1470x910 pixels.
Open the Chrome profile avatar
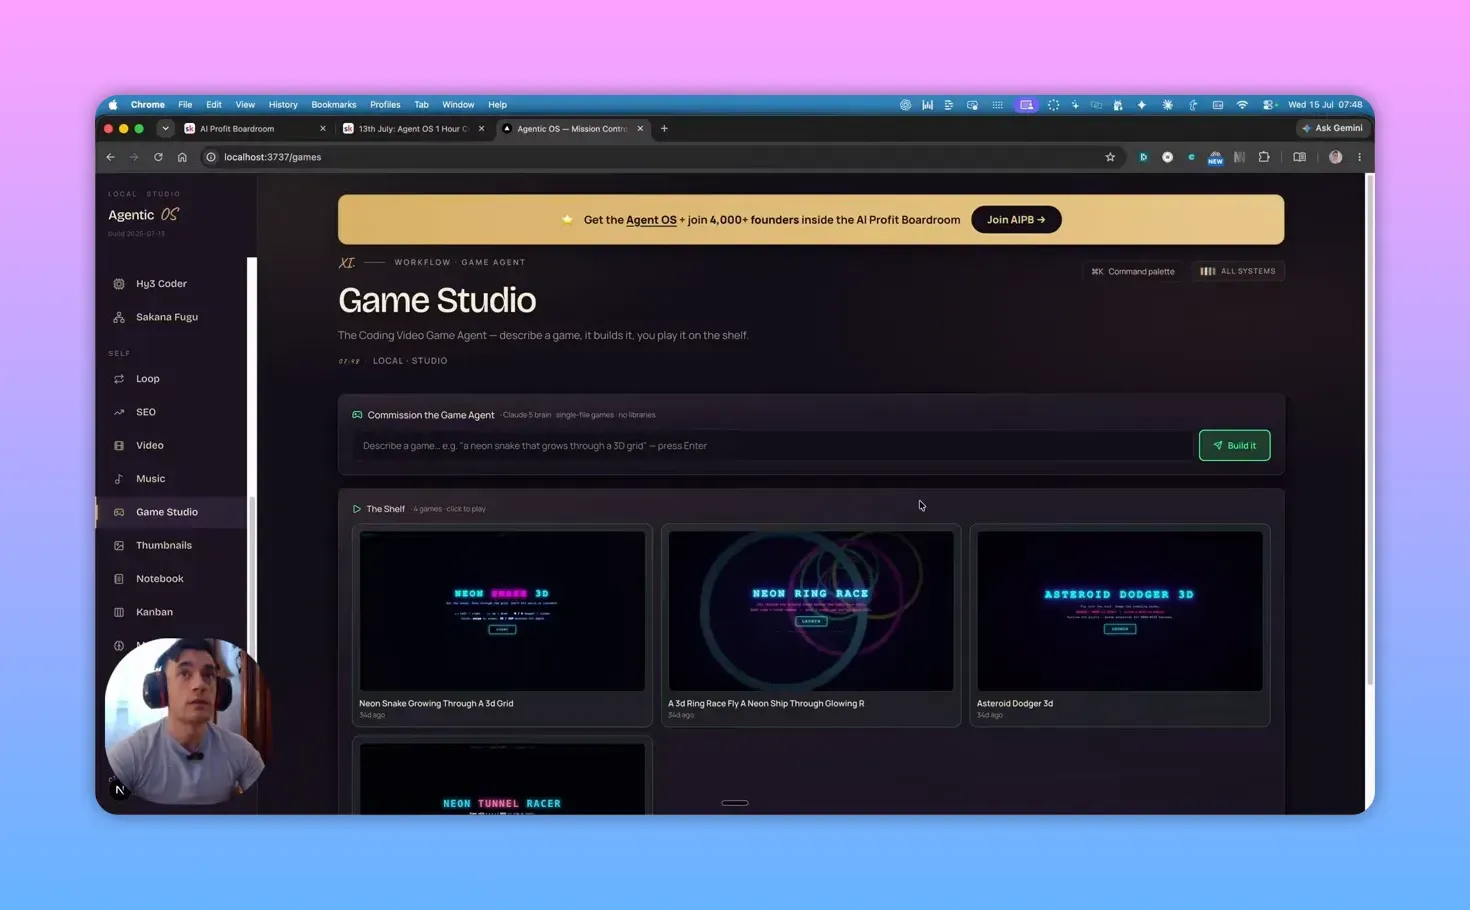pos(1335,157)
